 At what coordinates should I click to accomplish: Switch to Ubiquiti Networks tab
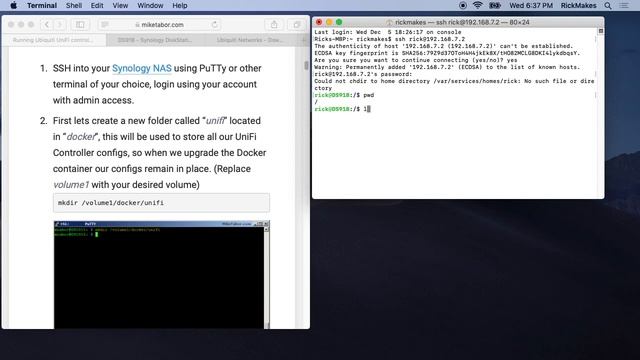[251, 40]
